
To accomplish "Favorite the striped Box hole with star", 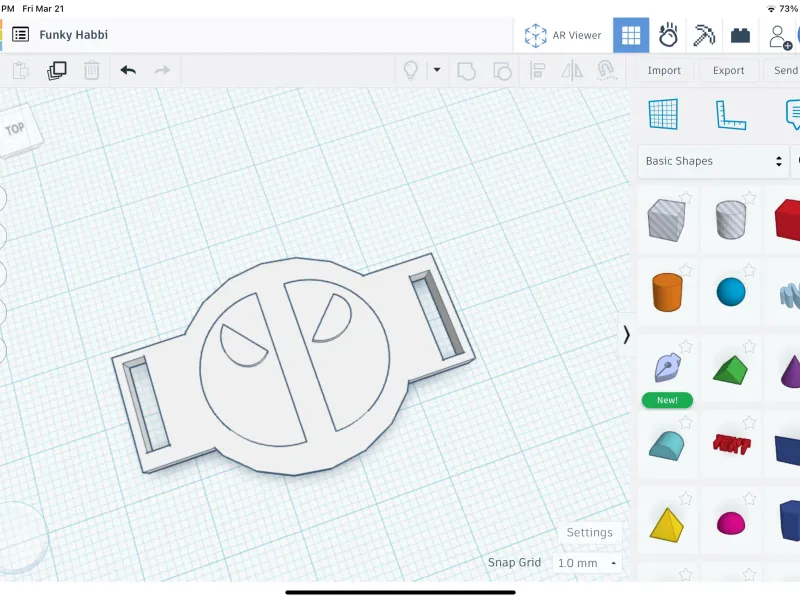I will 685,197.
